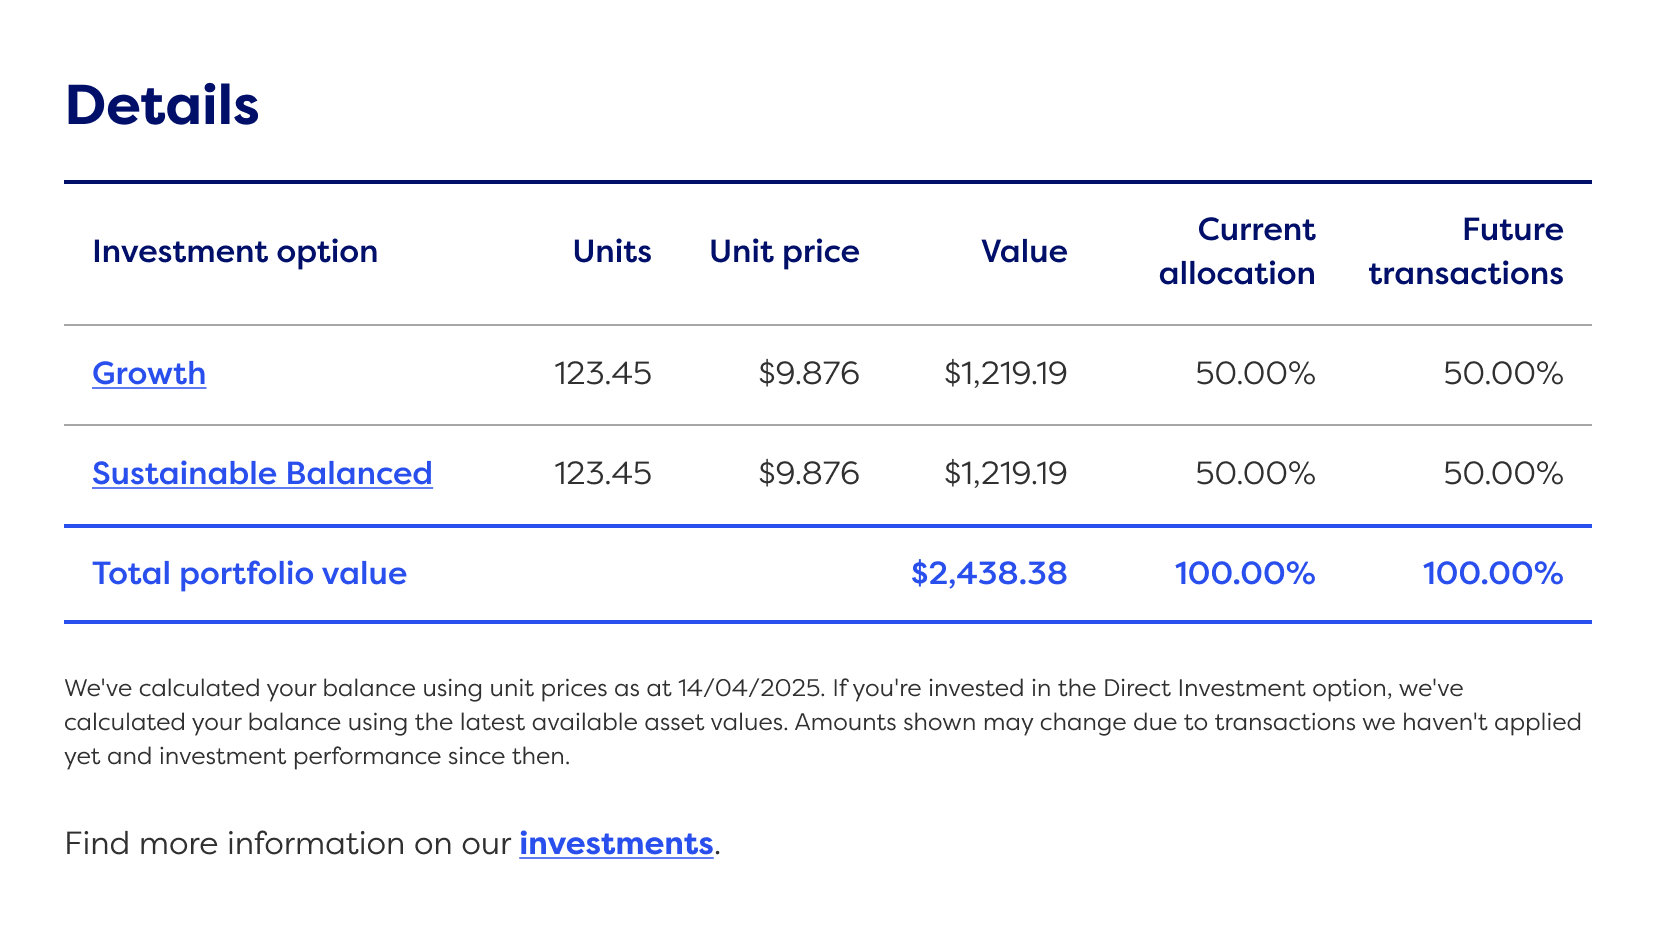1656x930 pixels.
Task: Click the total current allocation 100.00% figure
Action: click(x=1244, y=573)
